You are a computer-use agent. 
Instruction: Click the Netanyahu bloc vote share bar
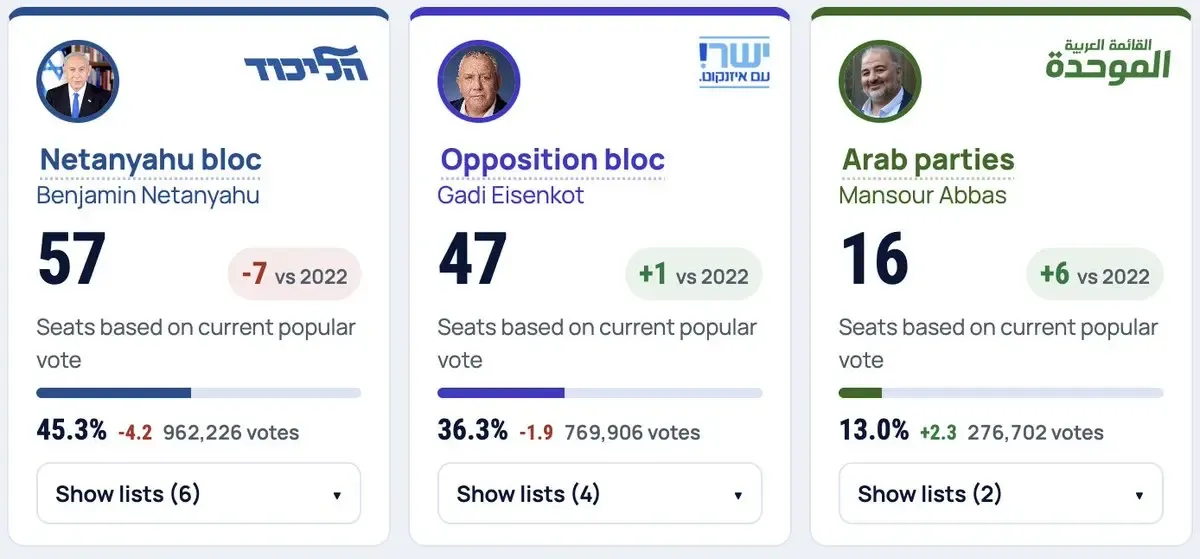(x=199, y=393)
